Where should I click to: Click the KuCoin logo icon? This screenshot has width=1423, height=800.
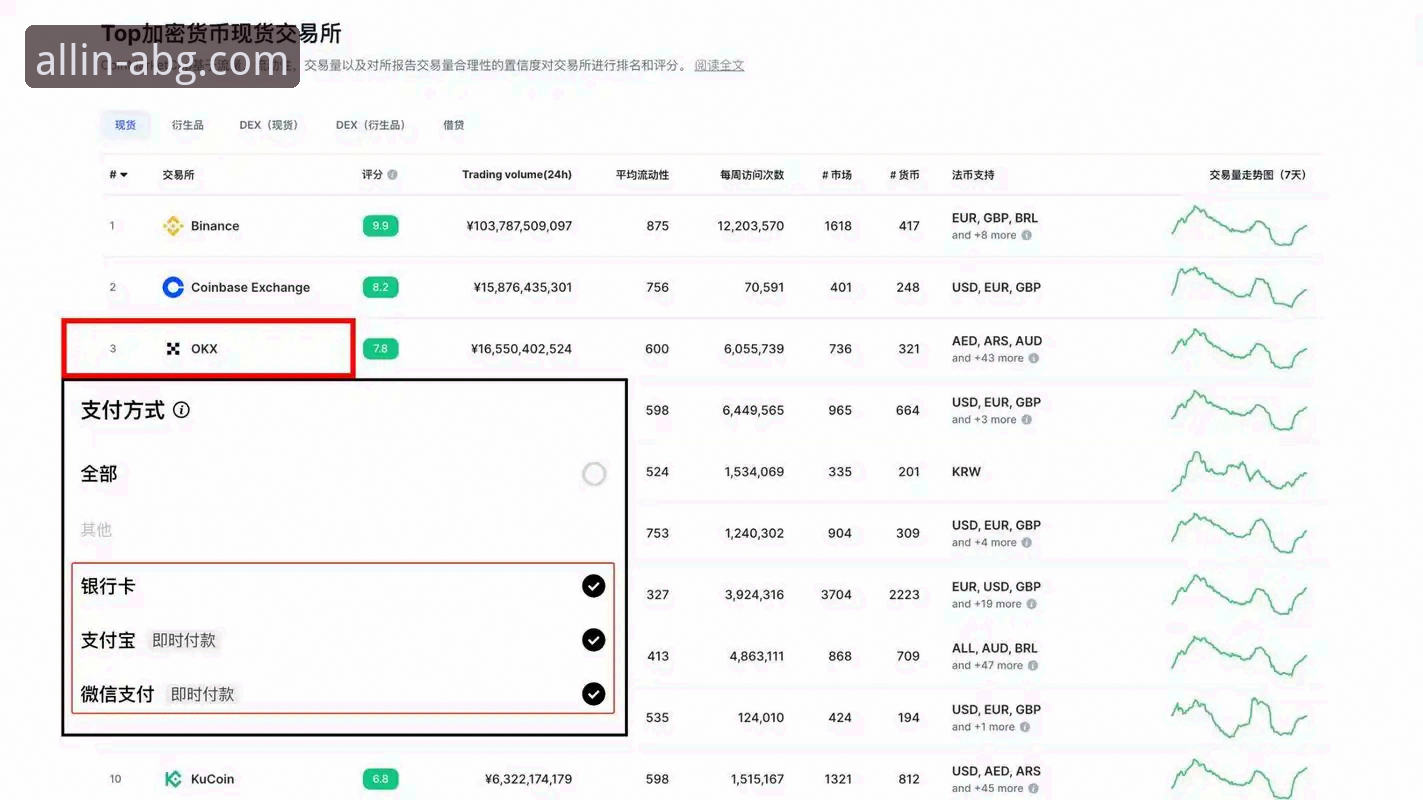tap(173, 779)
